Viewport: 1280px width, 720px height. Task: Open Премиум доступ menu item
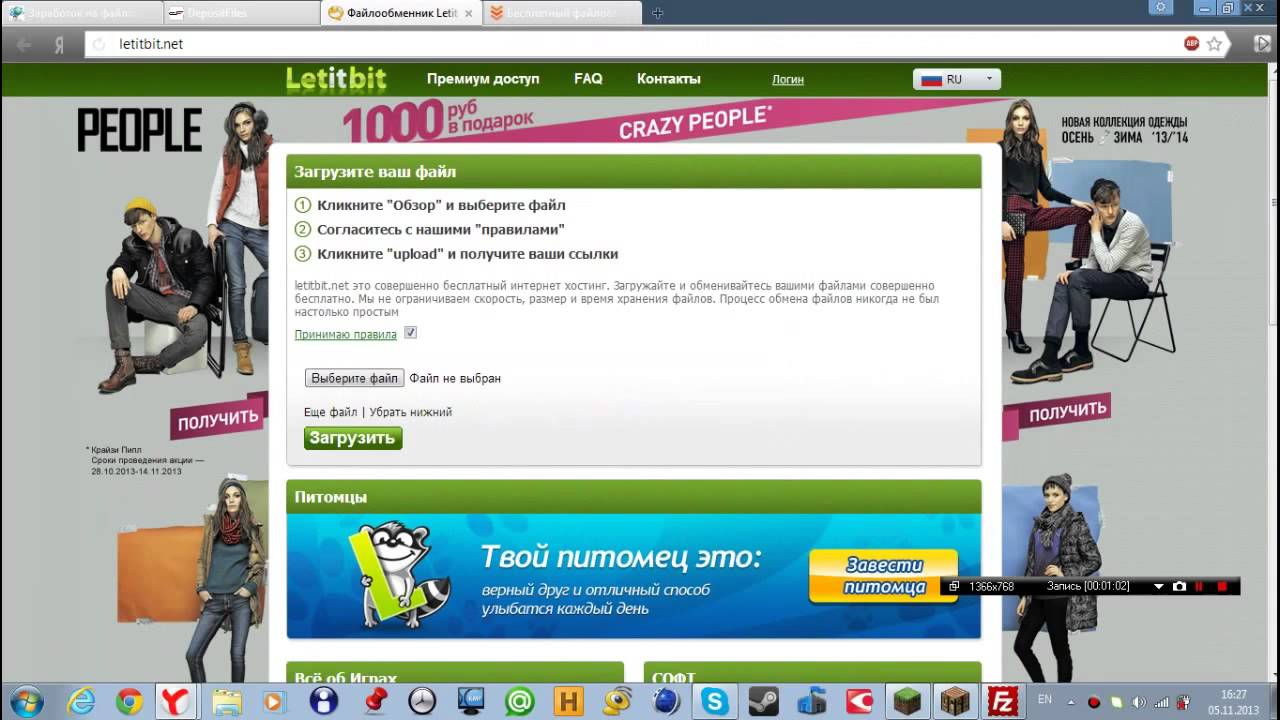(x=483, y=79)
